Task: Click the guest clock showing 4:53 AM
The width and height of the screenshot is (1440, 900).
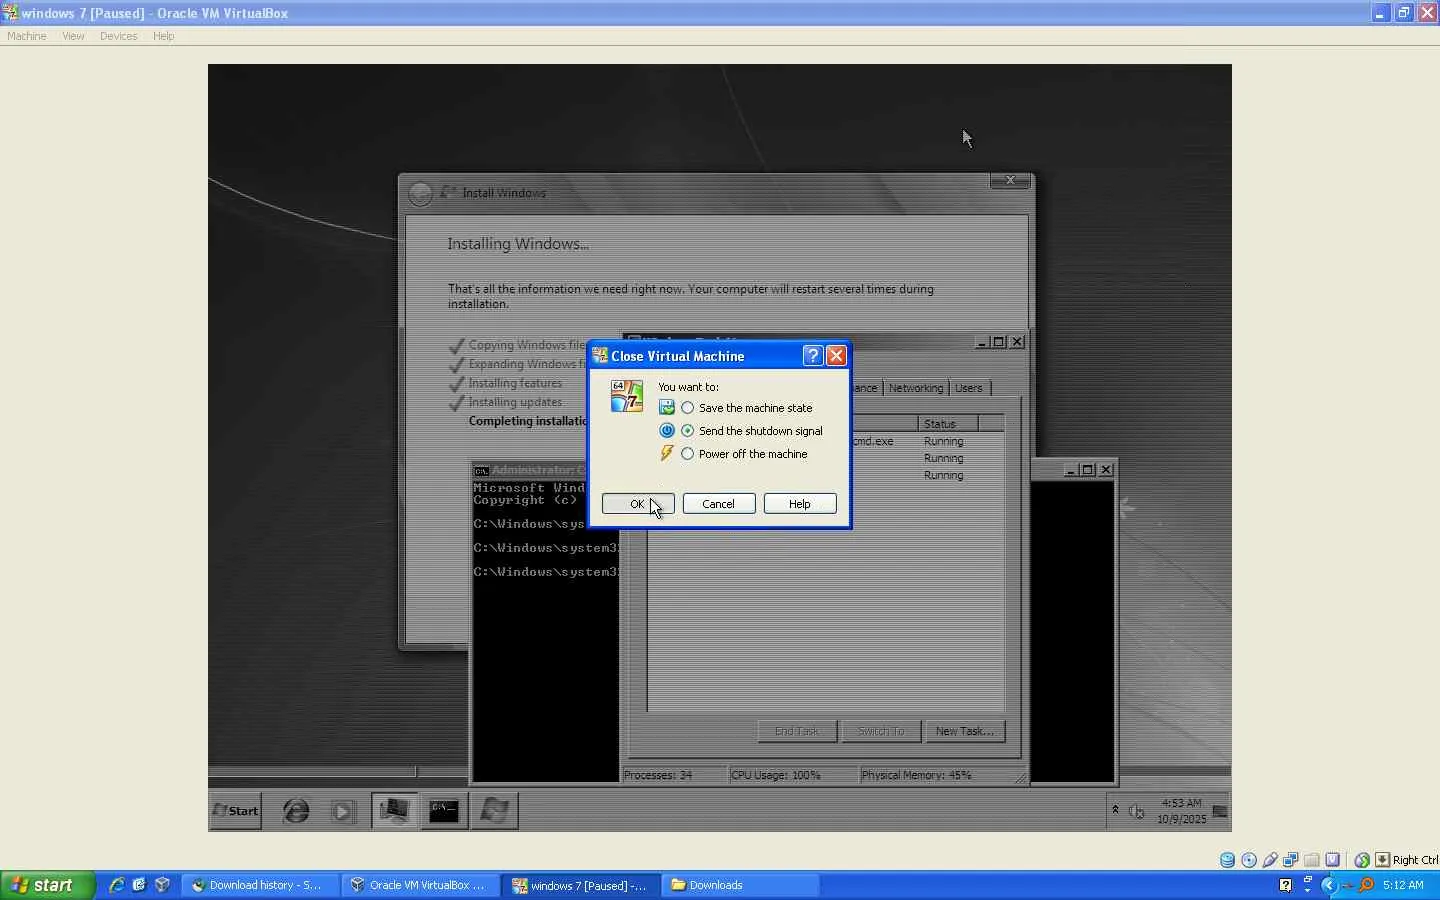Action: click(1182, 811)
